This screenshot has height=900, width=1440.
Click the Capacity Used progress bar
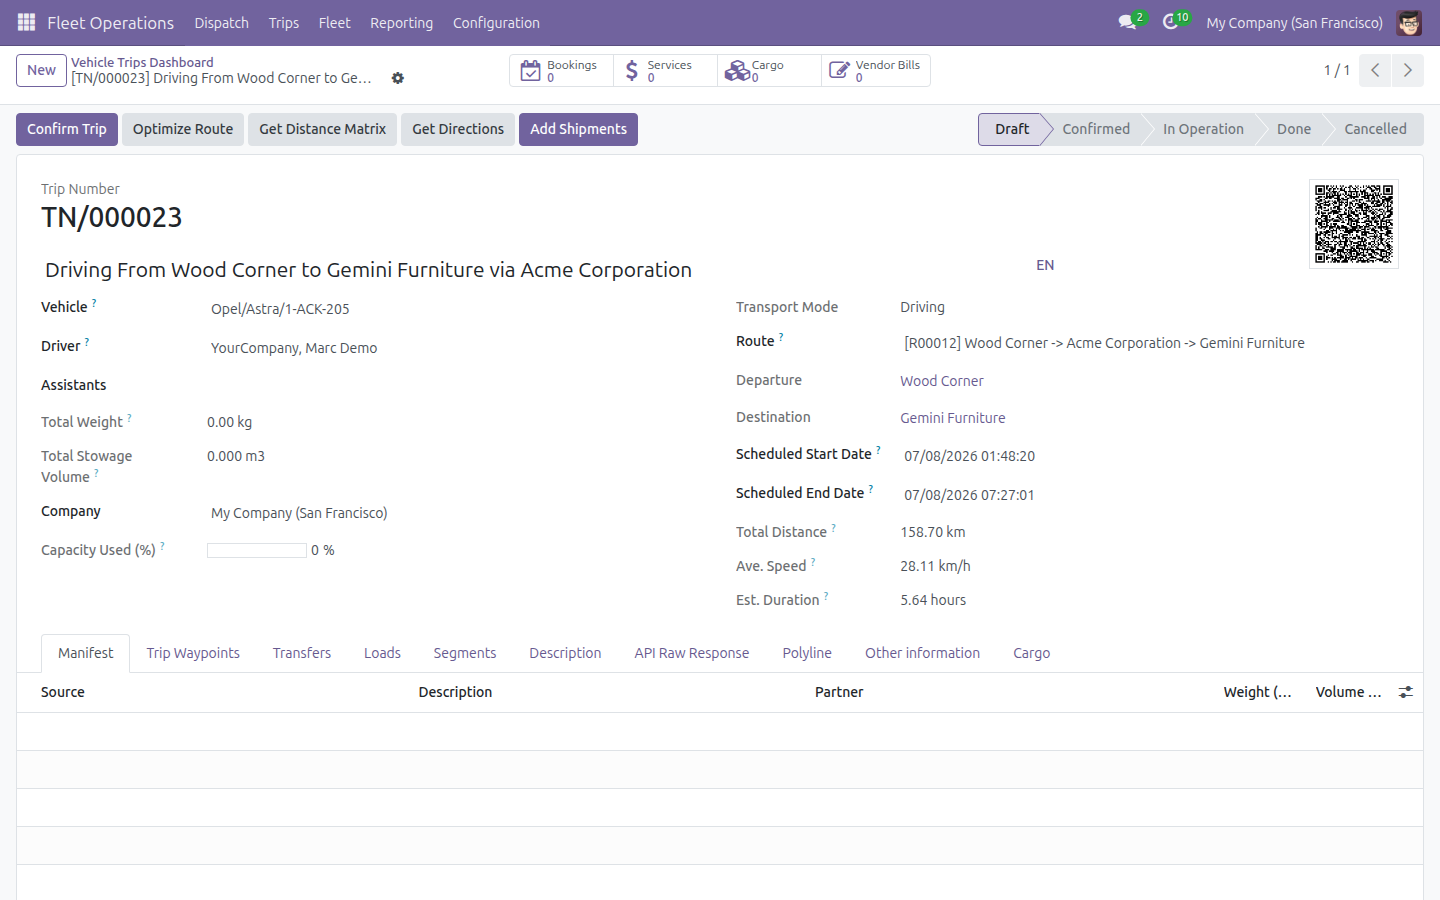pos(257,550)
